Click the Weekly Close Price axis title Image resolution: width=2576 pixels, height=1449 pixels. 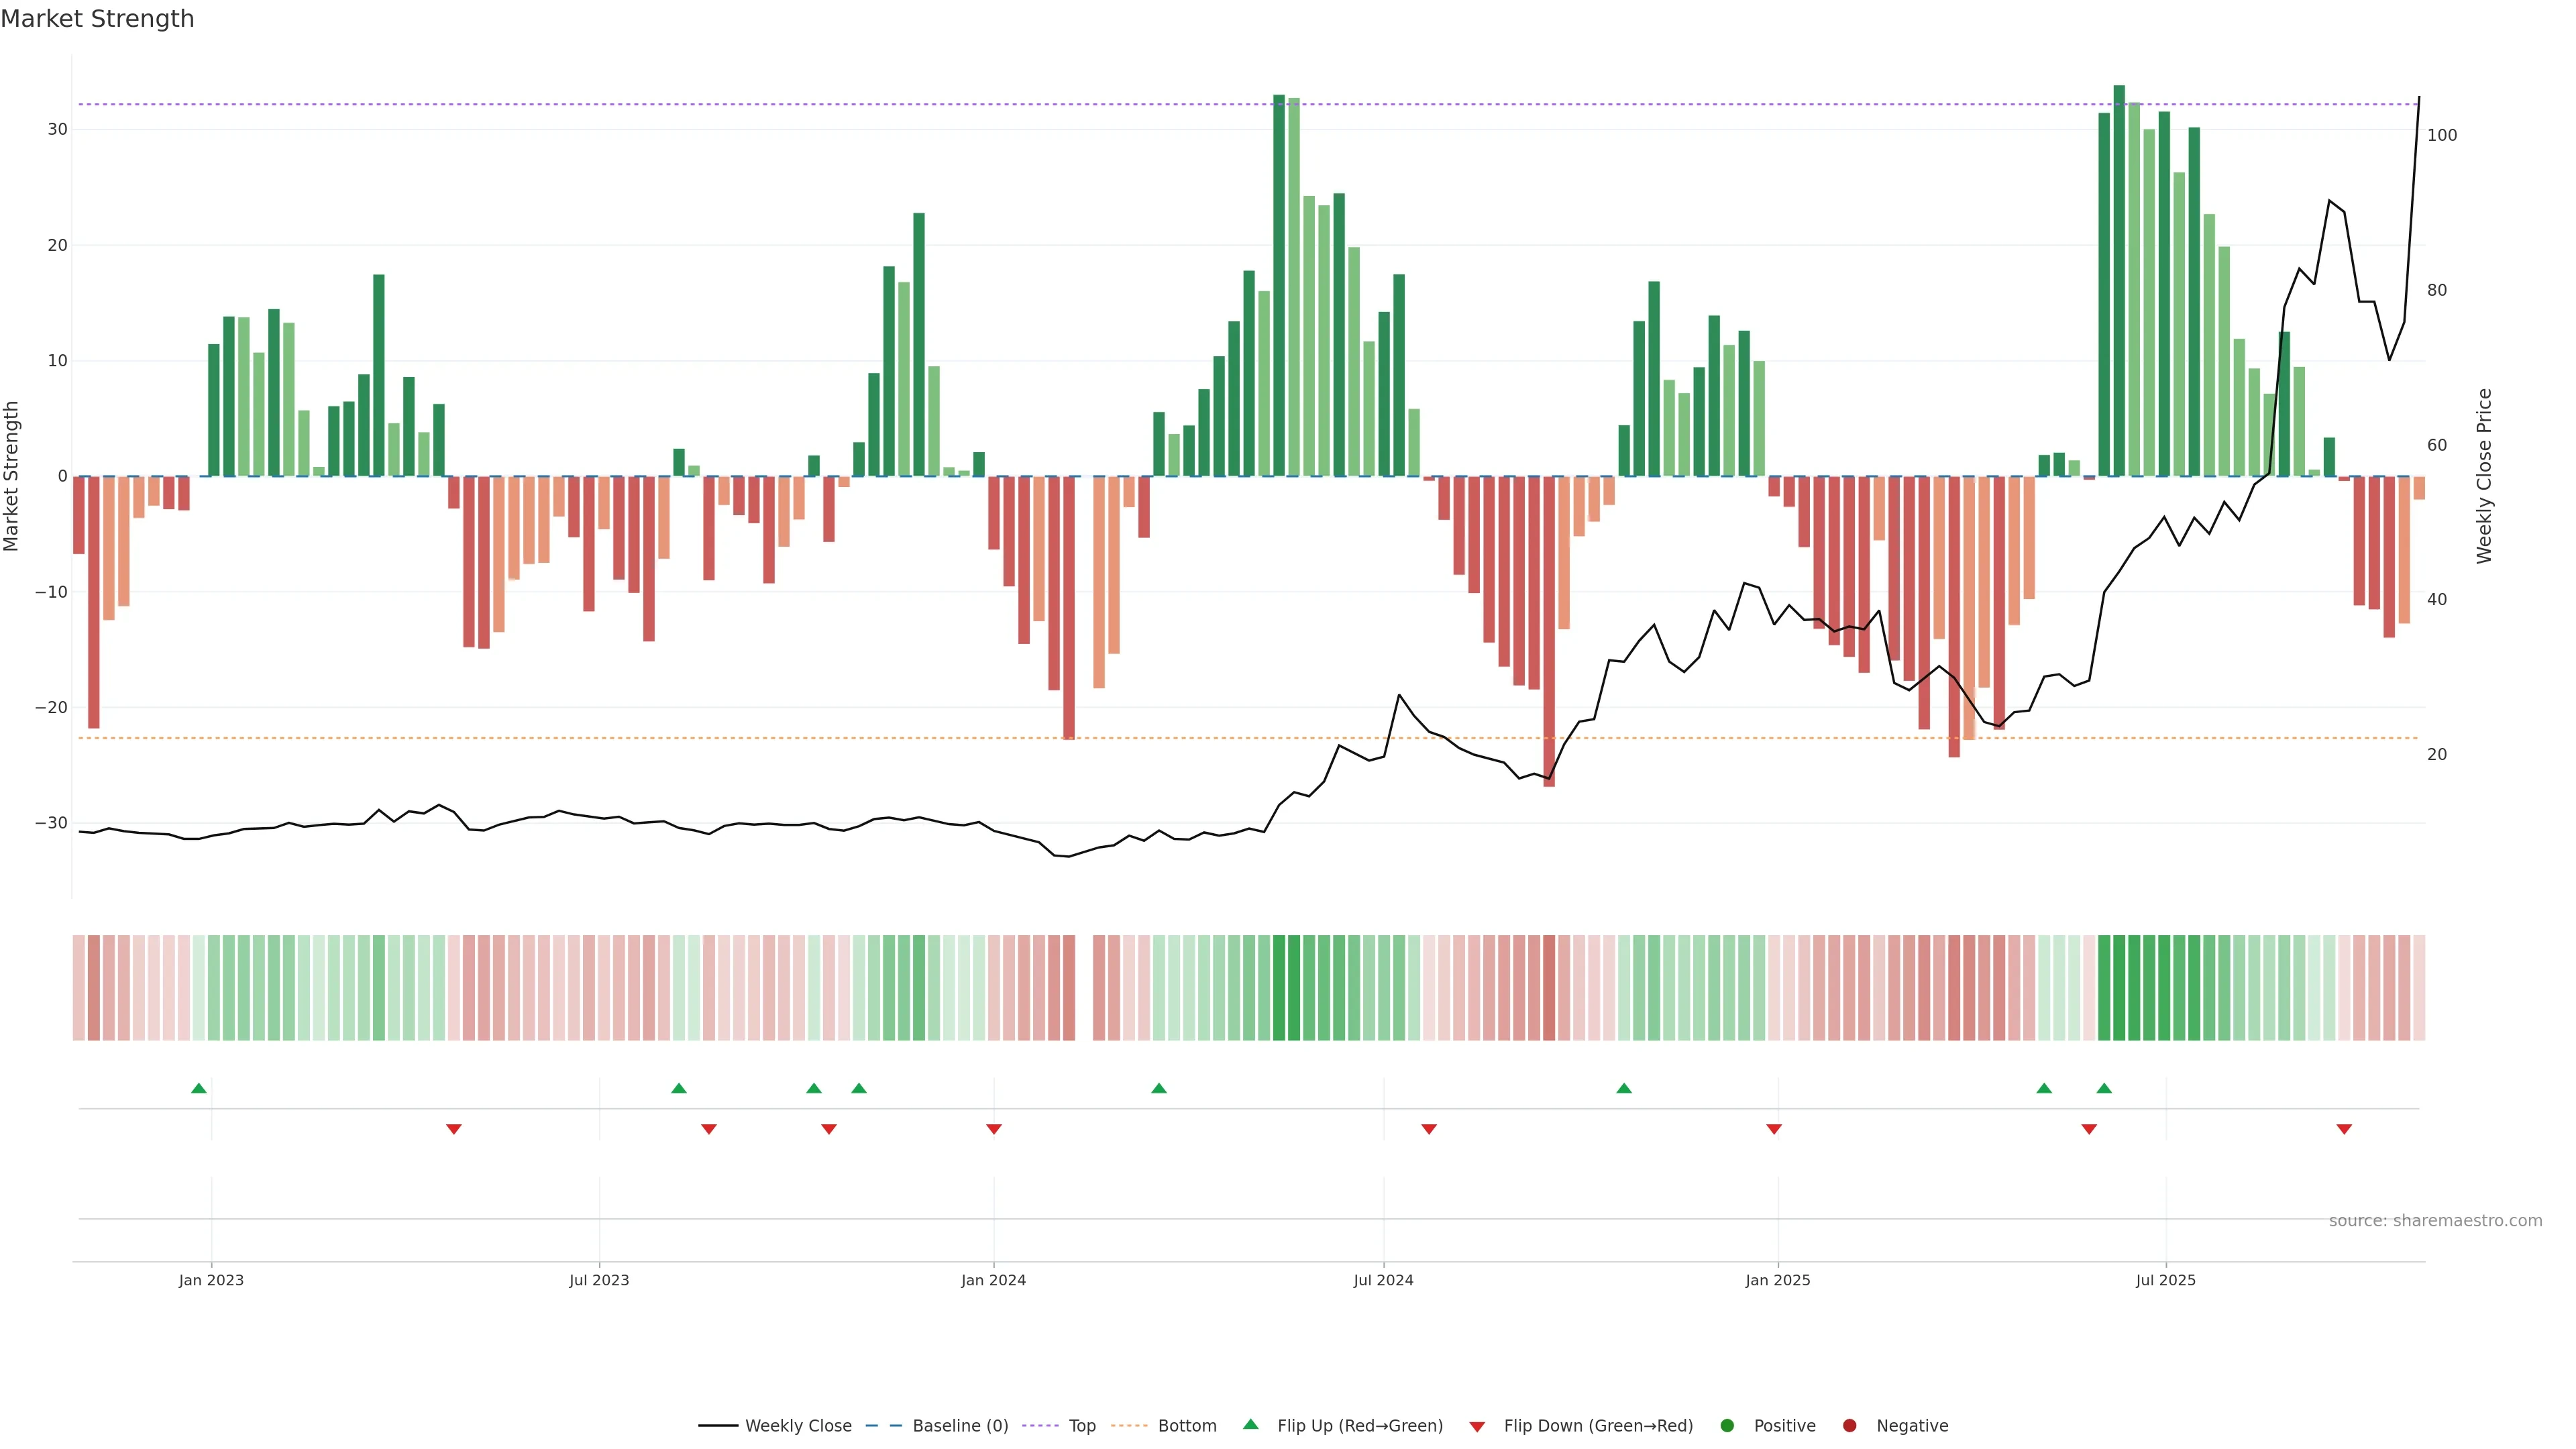tap(2484, 476)
